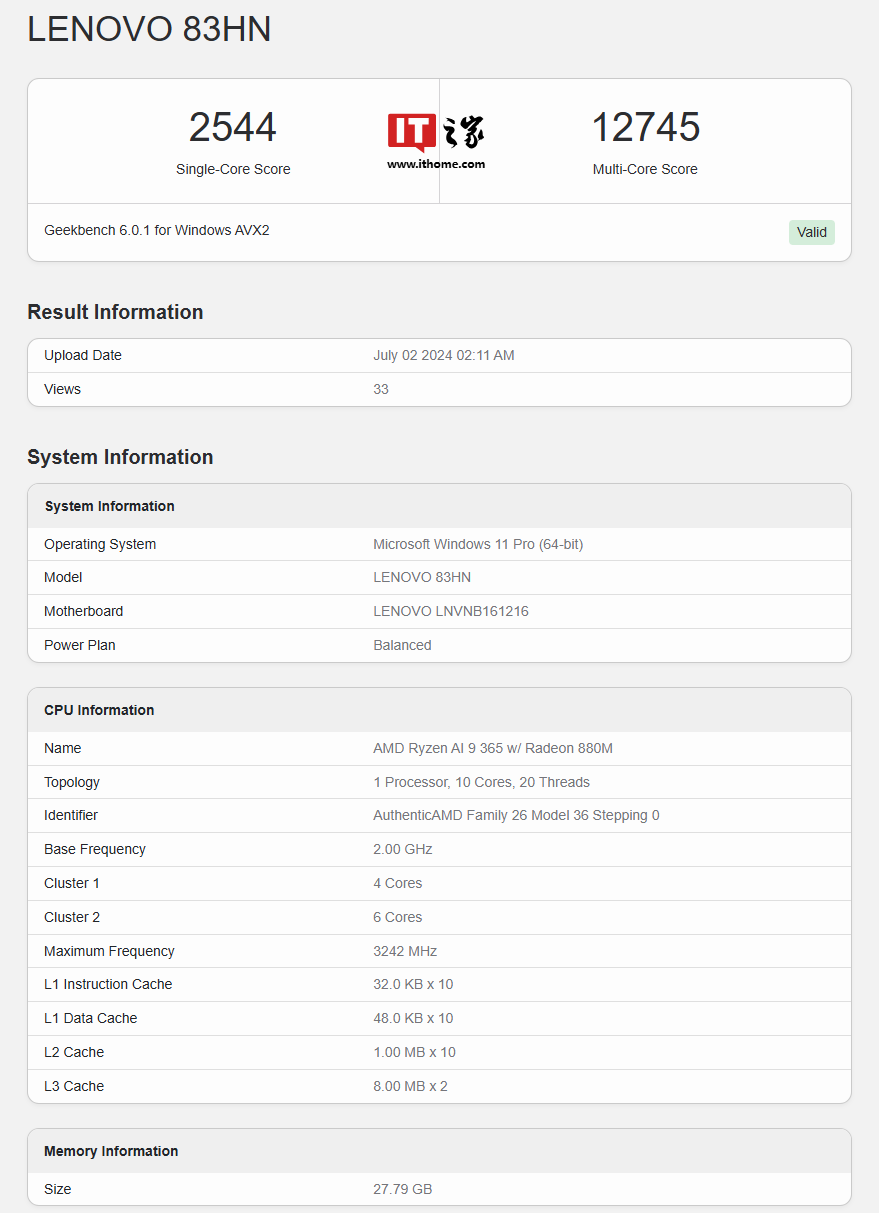
Task: Click the Single-Core Score value 2544
Action: (232, 128)
